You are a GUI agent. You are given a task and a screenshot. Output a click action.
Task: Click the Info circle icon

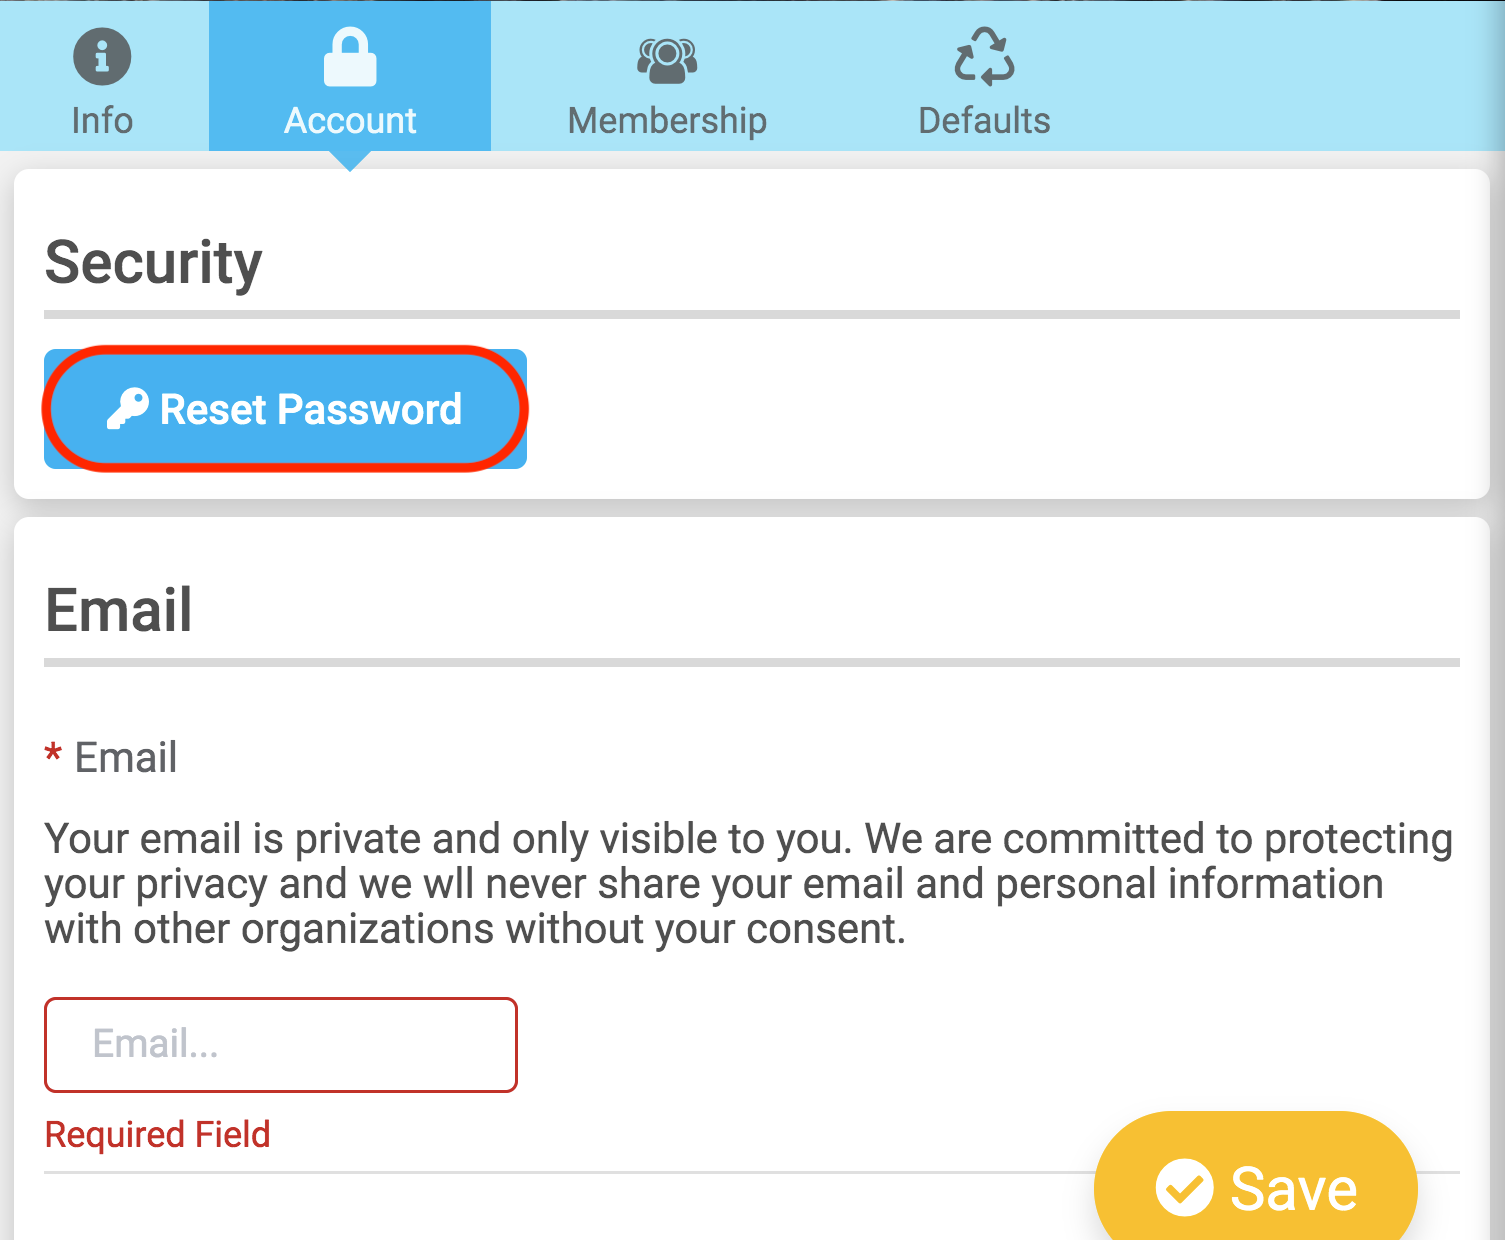[102, 56]
